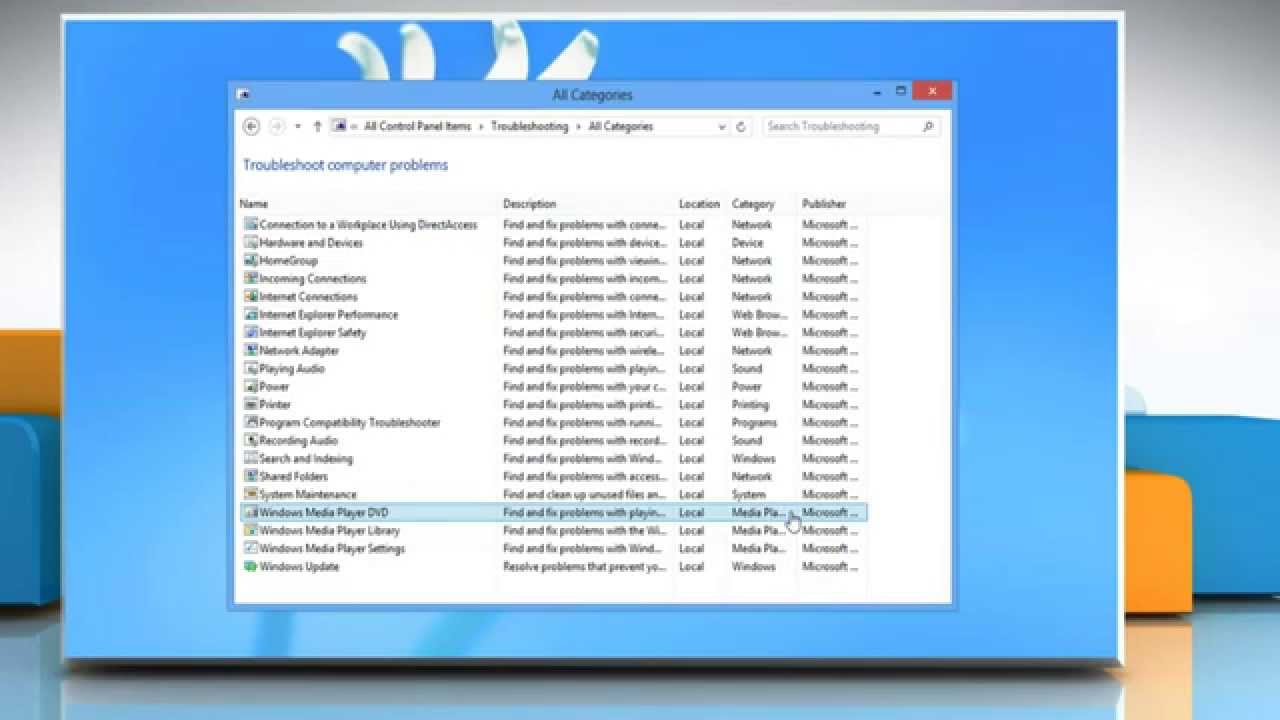Click the Program Compatibility Troubleshooter icon
Screen dimensions: 1280x720
coord(251,423)
